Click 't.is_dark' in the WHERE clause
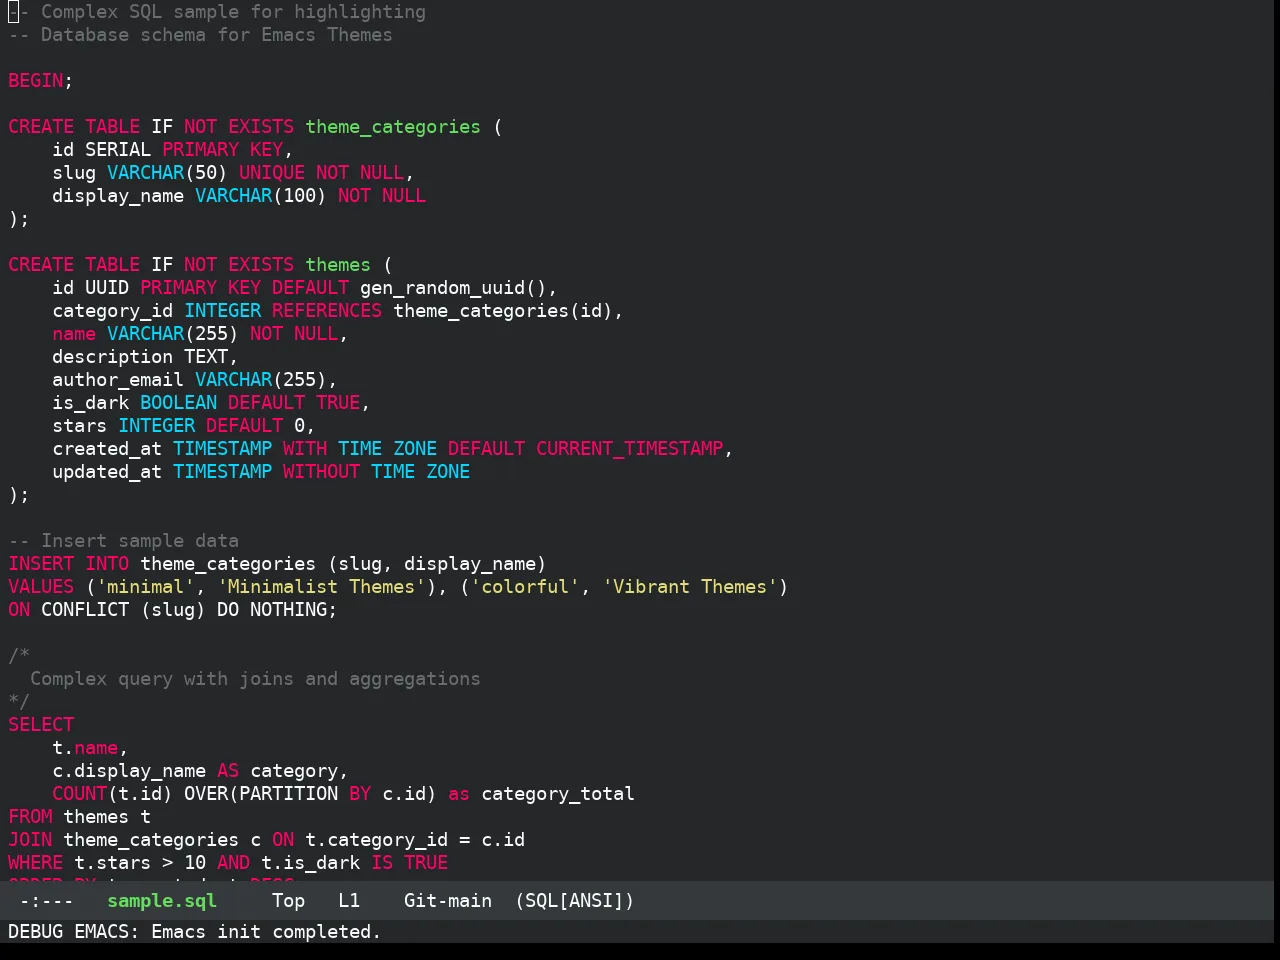The image size is (1280, 960). [x=310, y=863]
